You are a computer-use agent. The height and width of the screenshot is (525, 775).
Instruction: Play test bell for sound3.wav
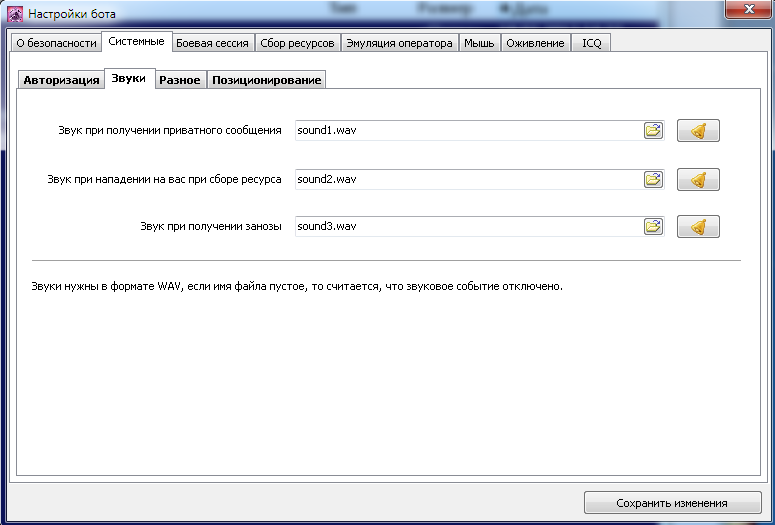coord(698,226)
